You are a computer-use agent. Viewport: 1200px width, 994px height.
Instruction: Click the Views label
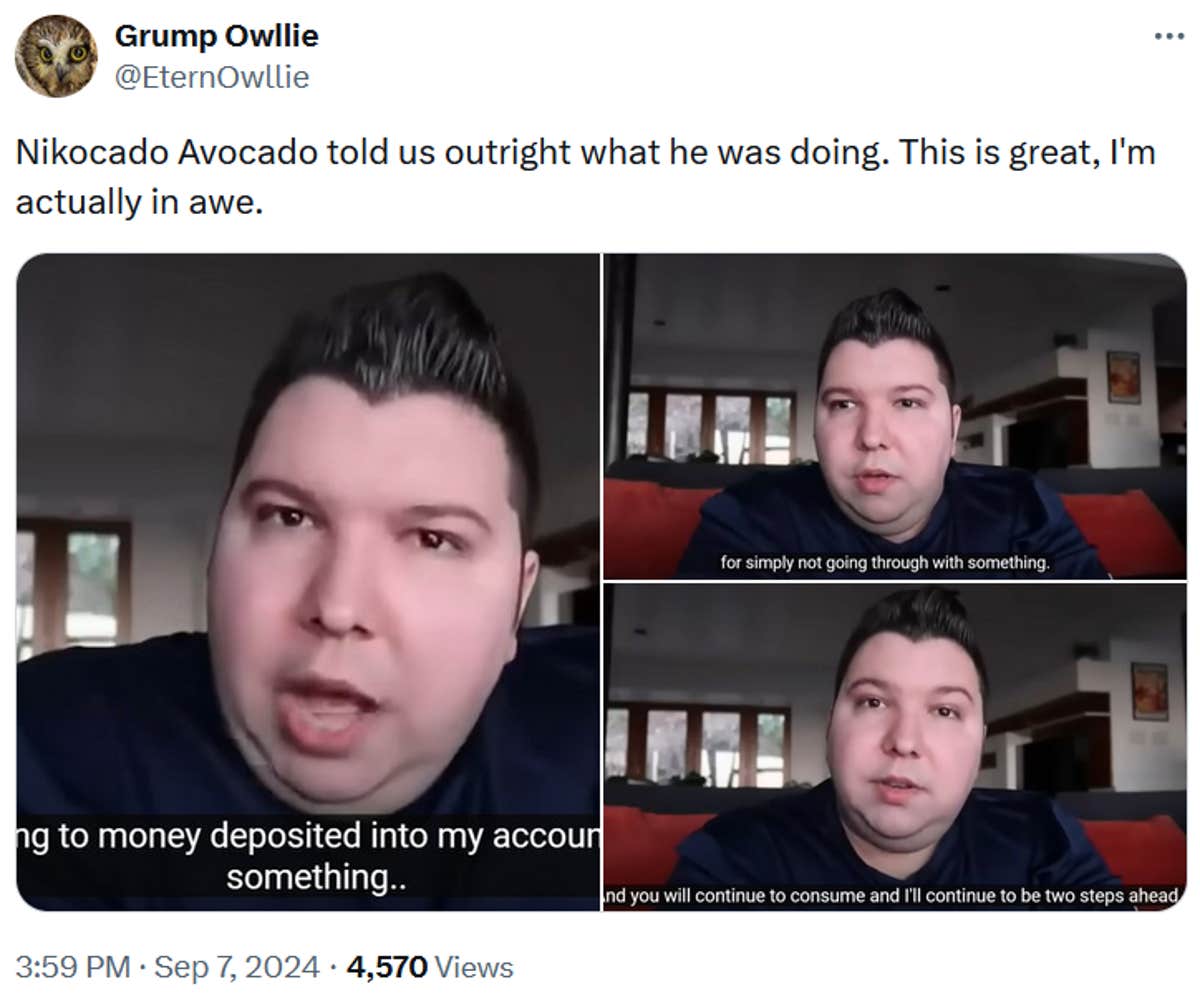tap(474, 967)
